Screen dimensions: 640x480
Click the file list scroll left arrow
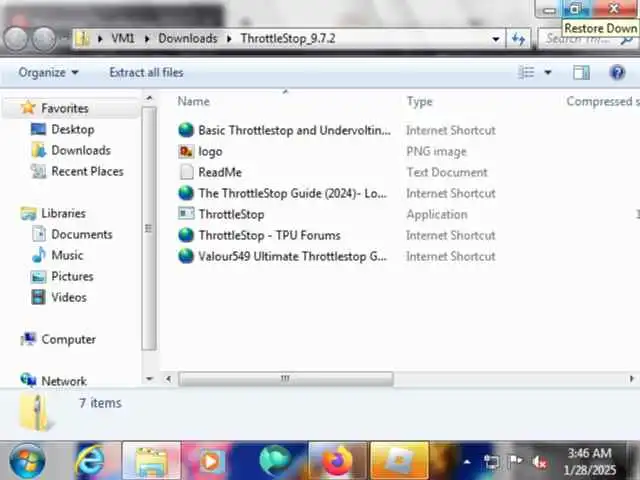click(168, 379)
